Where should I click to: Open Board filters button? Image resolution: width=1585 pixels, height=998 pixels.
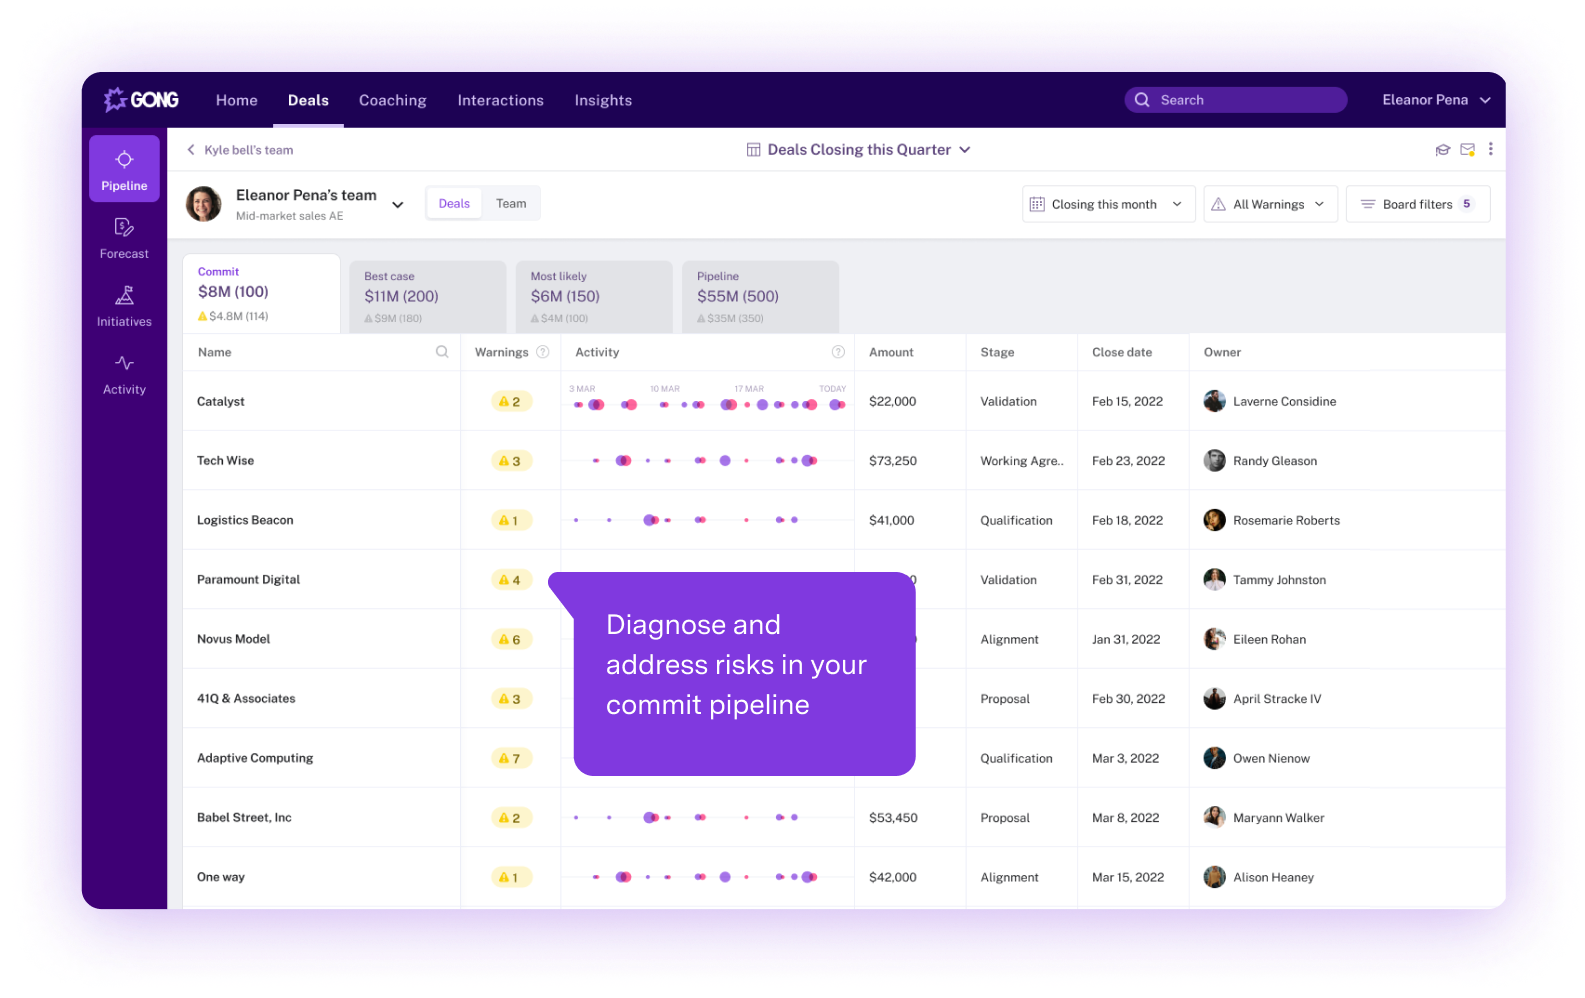click(x=1417, y=204)
